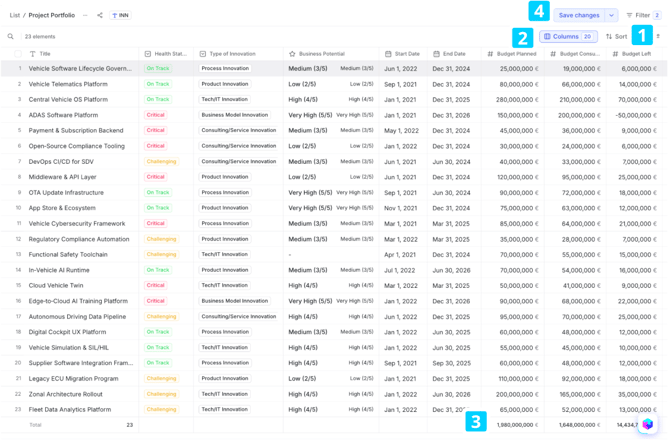The width and height of the screenshot is (670, 441).
Task: Click the calendar icon in Start Date header
Action: (x=388, y=54)
